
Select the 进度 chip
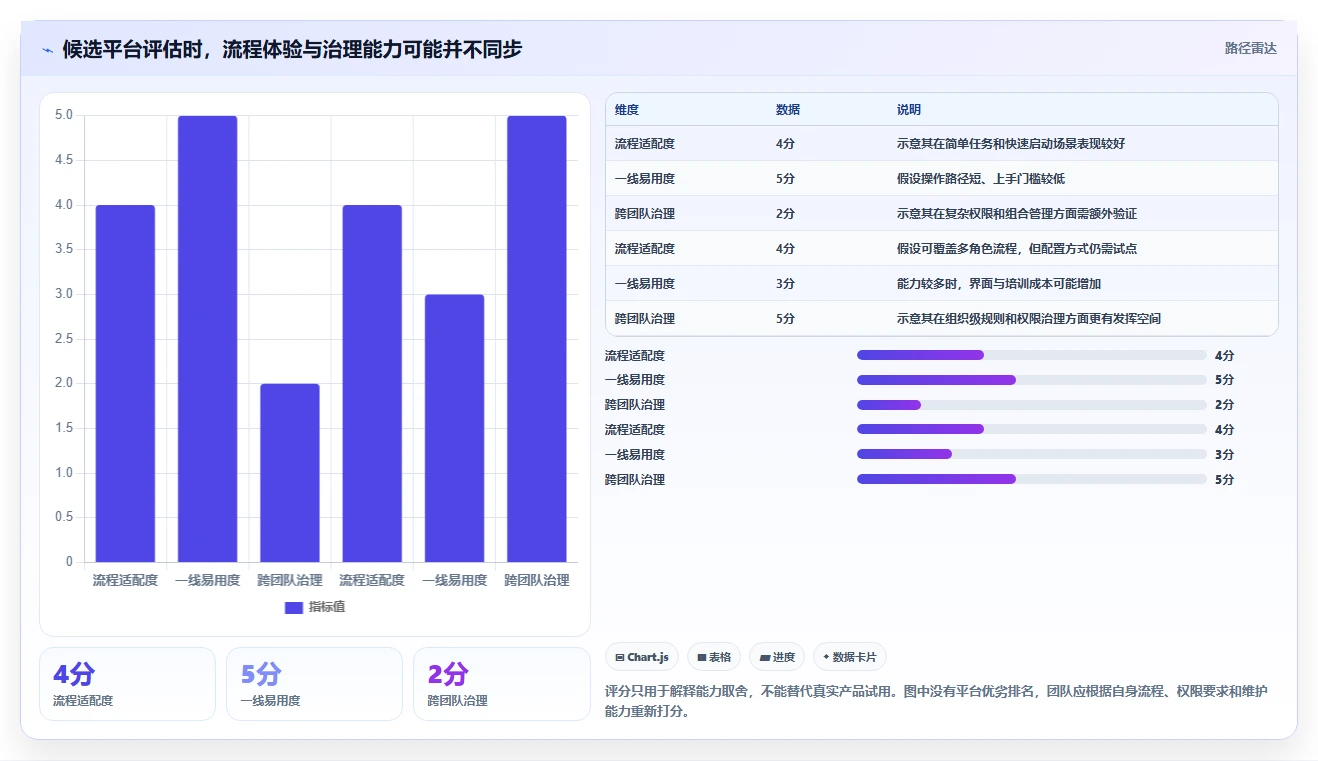777,657
